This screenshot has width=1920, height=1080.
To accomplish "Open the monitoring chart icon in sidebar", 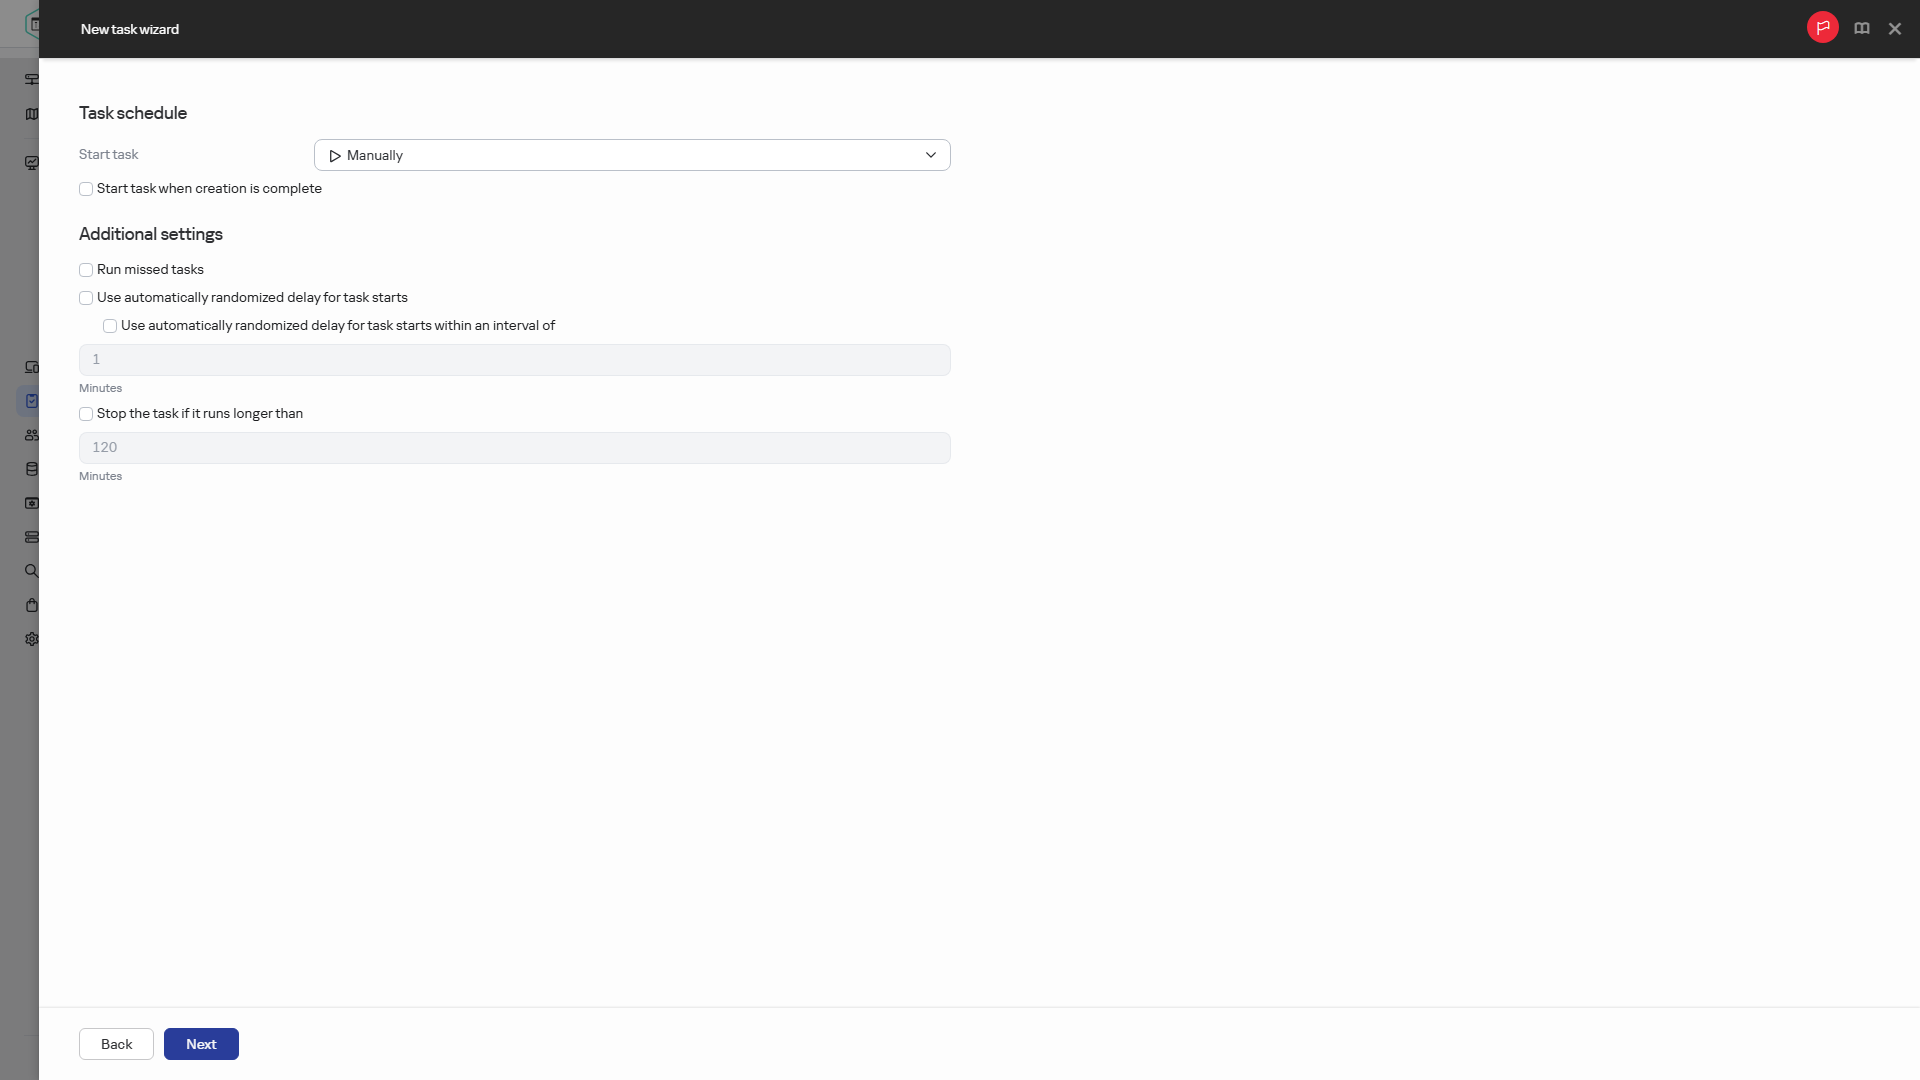I will (32, 162).
